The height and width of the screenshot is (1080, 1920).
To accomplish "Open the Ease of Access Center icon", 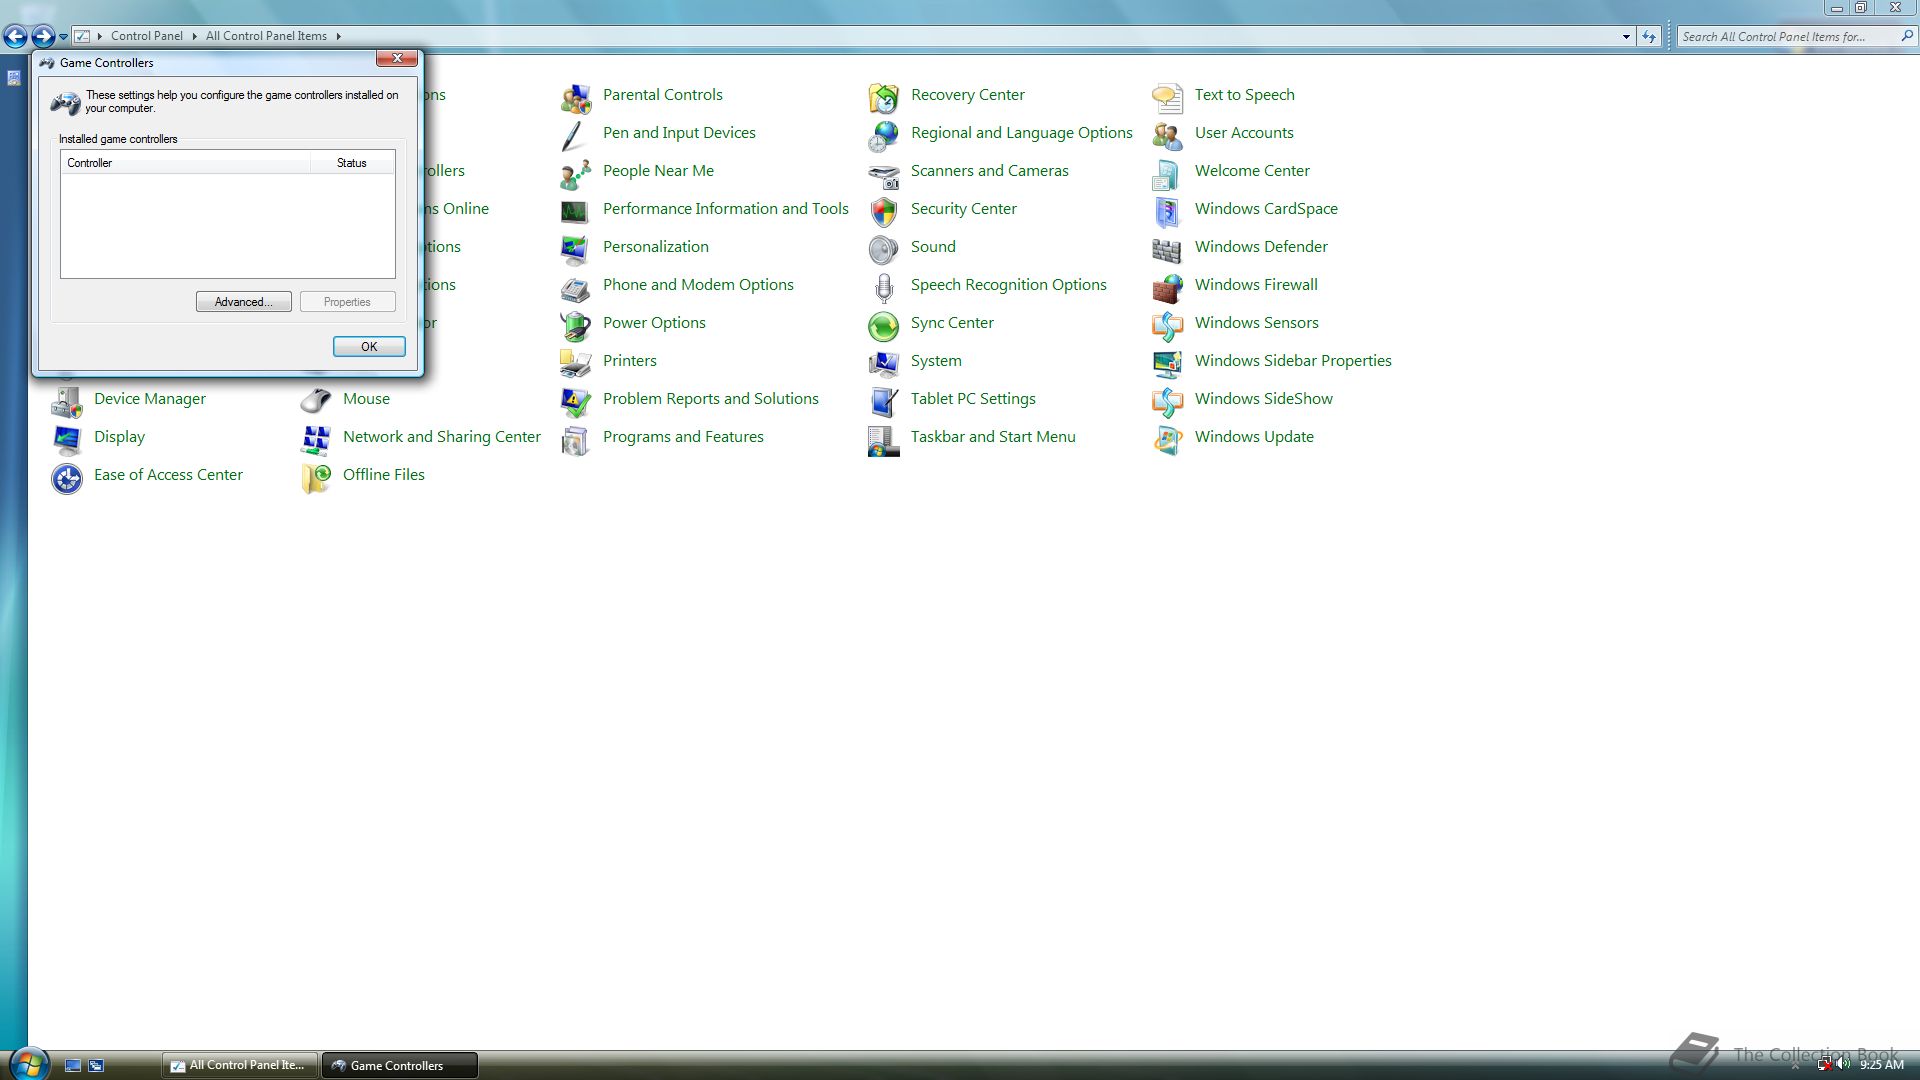I will pyautogui.click(x=66, y=477).
